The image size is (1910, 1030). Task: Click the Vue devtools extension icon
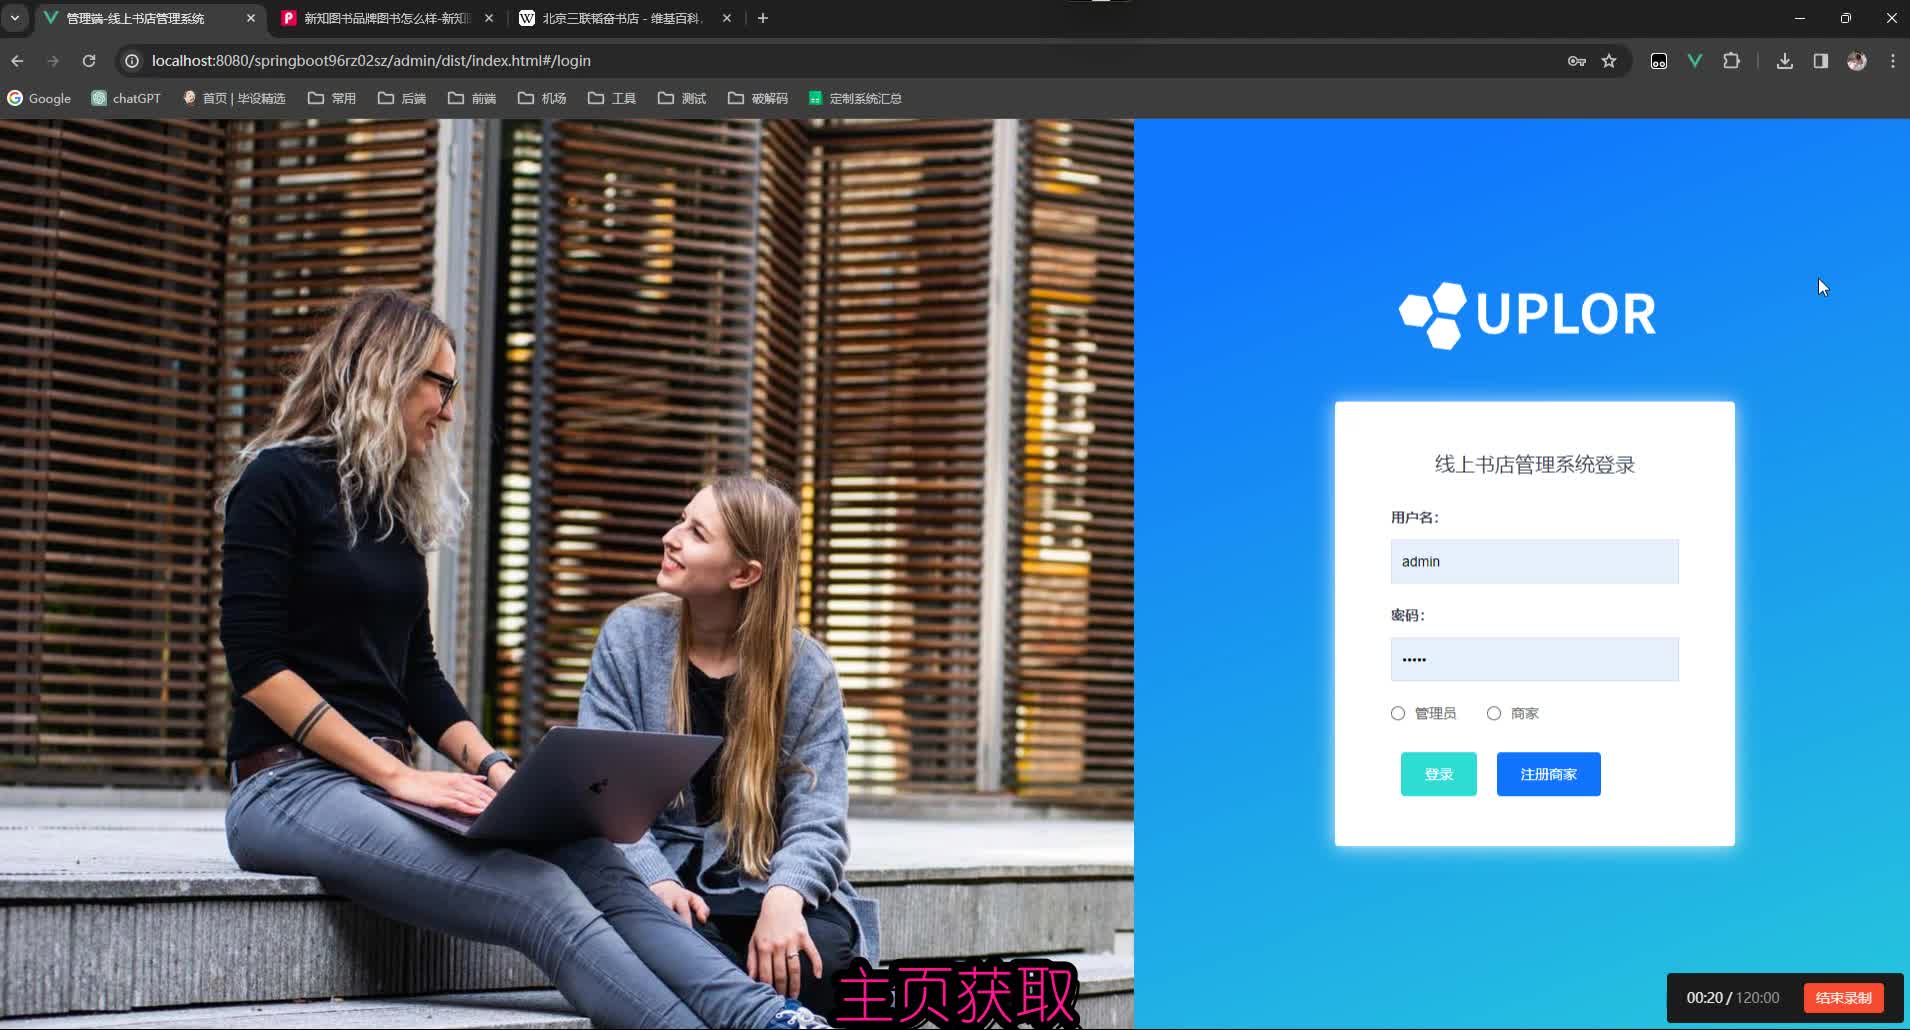click(x=1695, y=61)
